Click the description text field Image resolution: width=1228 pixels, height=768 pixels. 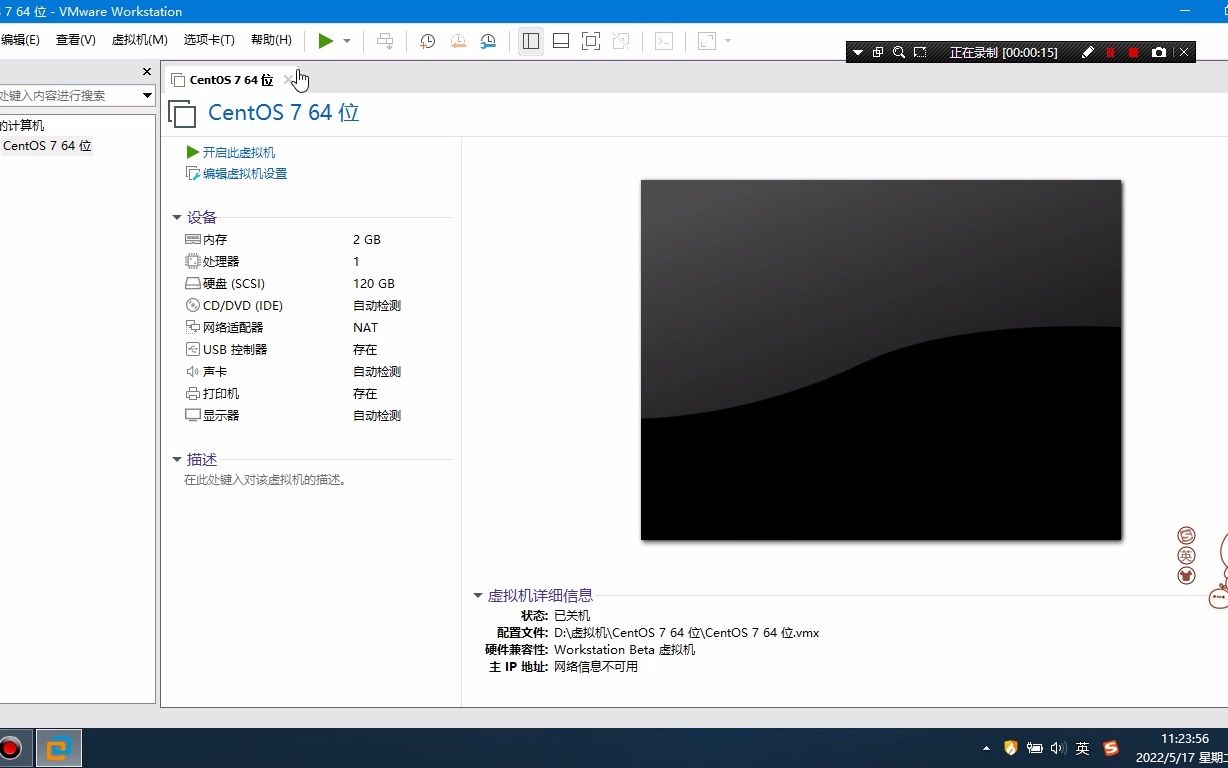coord(265,480)
